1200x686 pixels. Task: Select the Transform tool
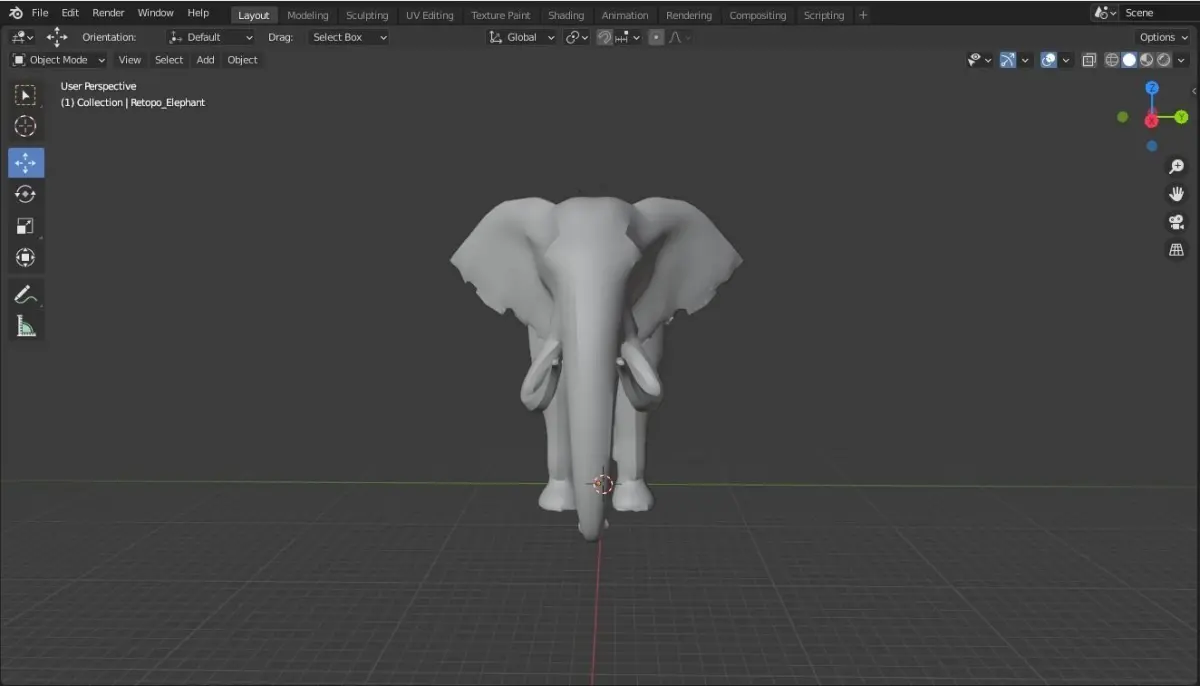(x=26, y=257)
